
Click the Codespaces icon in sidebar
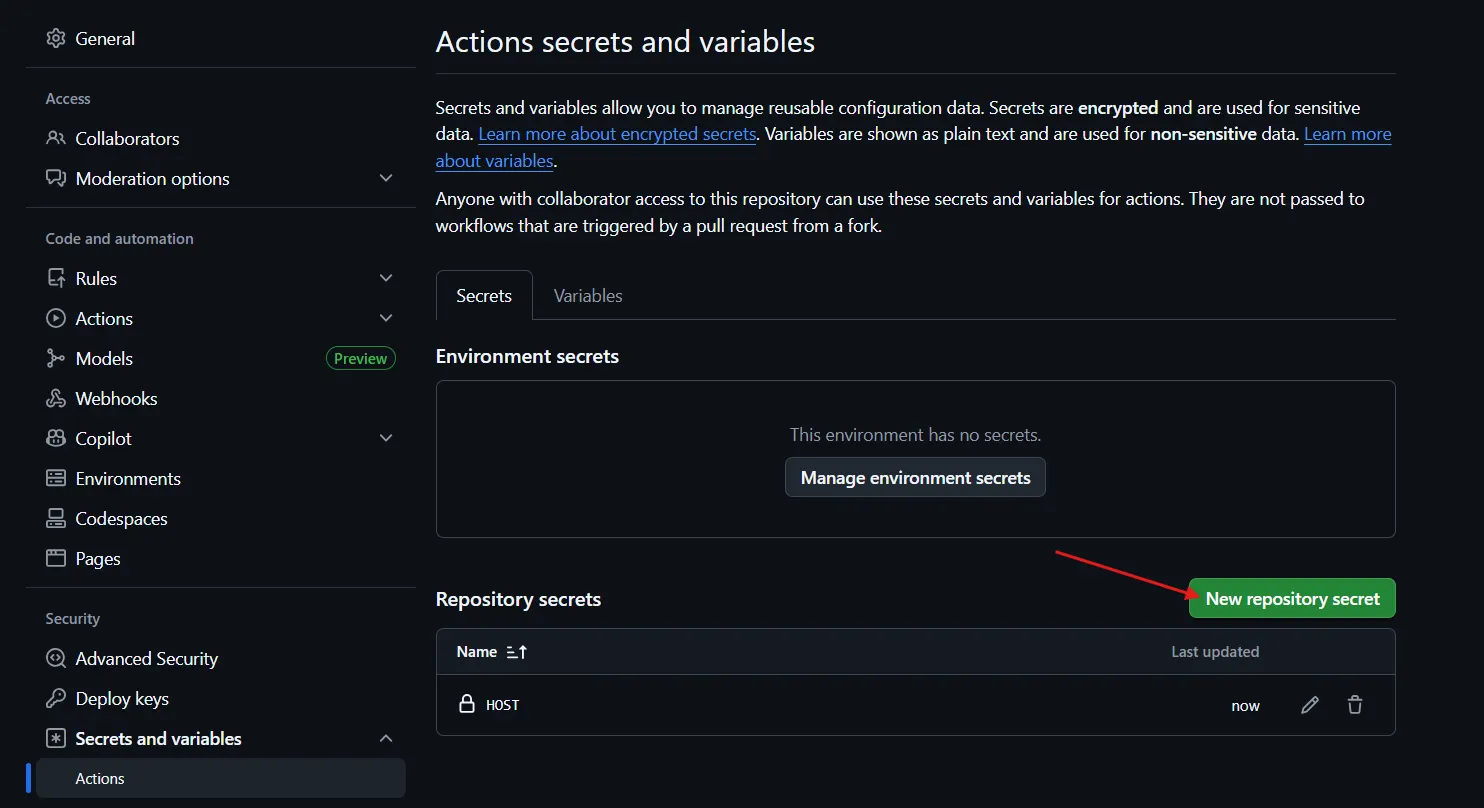point(56,519)
